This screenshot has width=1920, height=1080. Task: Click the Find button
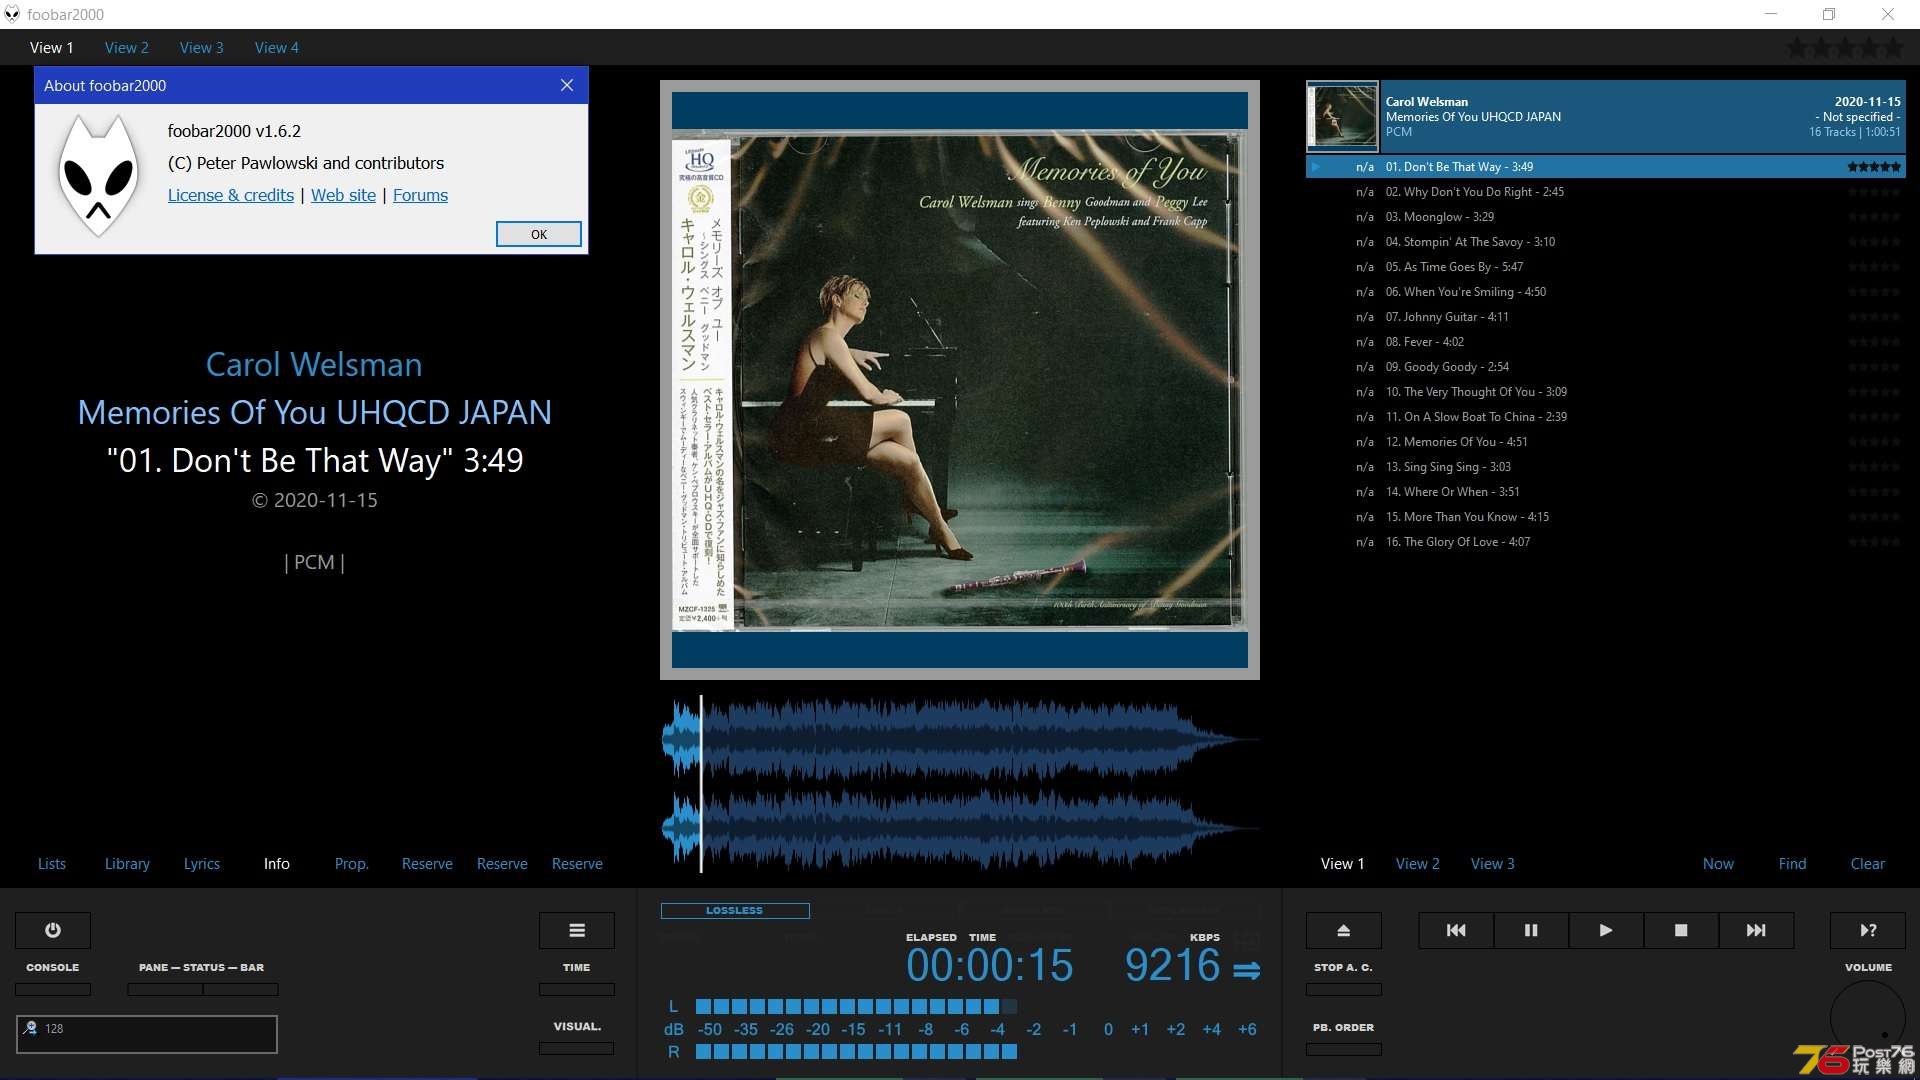1793,863
